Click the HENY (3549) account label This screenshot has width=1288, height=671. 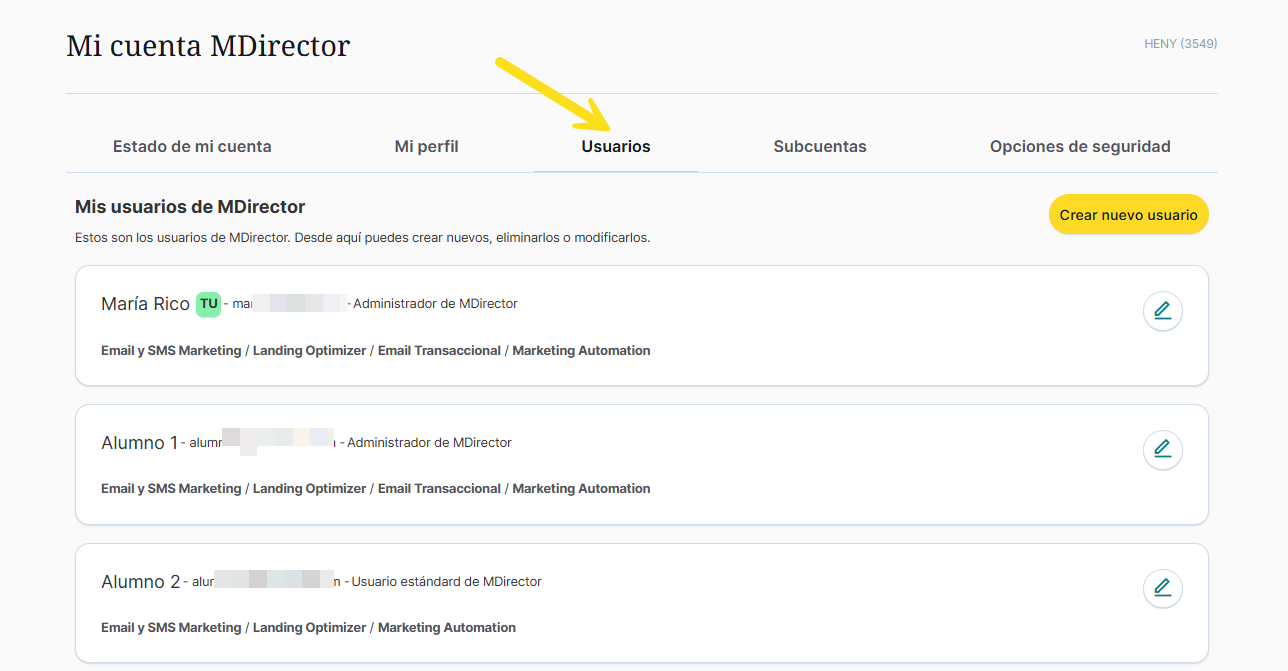pos(1180,44)
